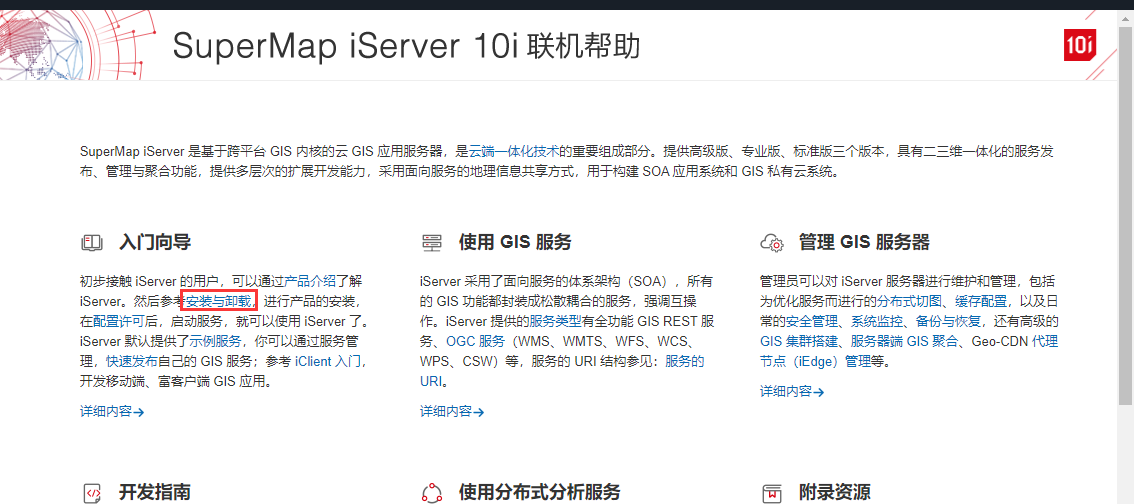This screenshot has width=1134, height=504.
Task: Click the 附录资源 heading
Action: tap(835, 493)
